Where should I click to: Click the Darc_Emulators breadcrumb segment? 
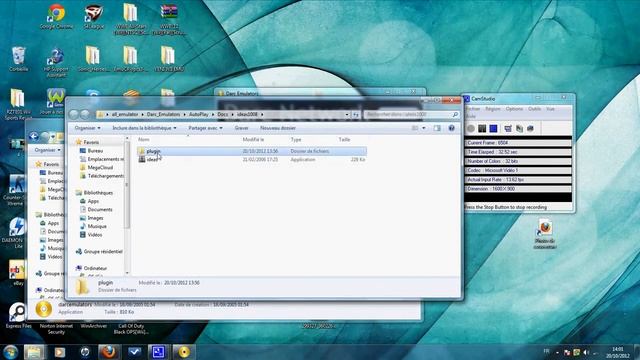163,115
